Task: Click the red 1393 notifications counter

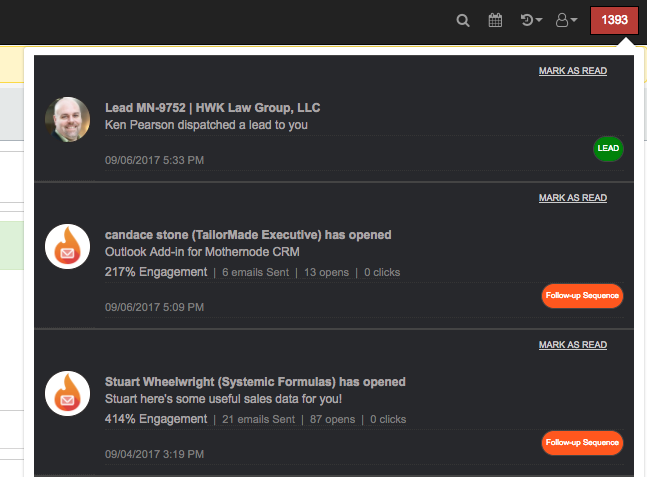Action: point(614,20)
